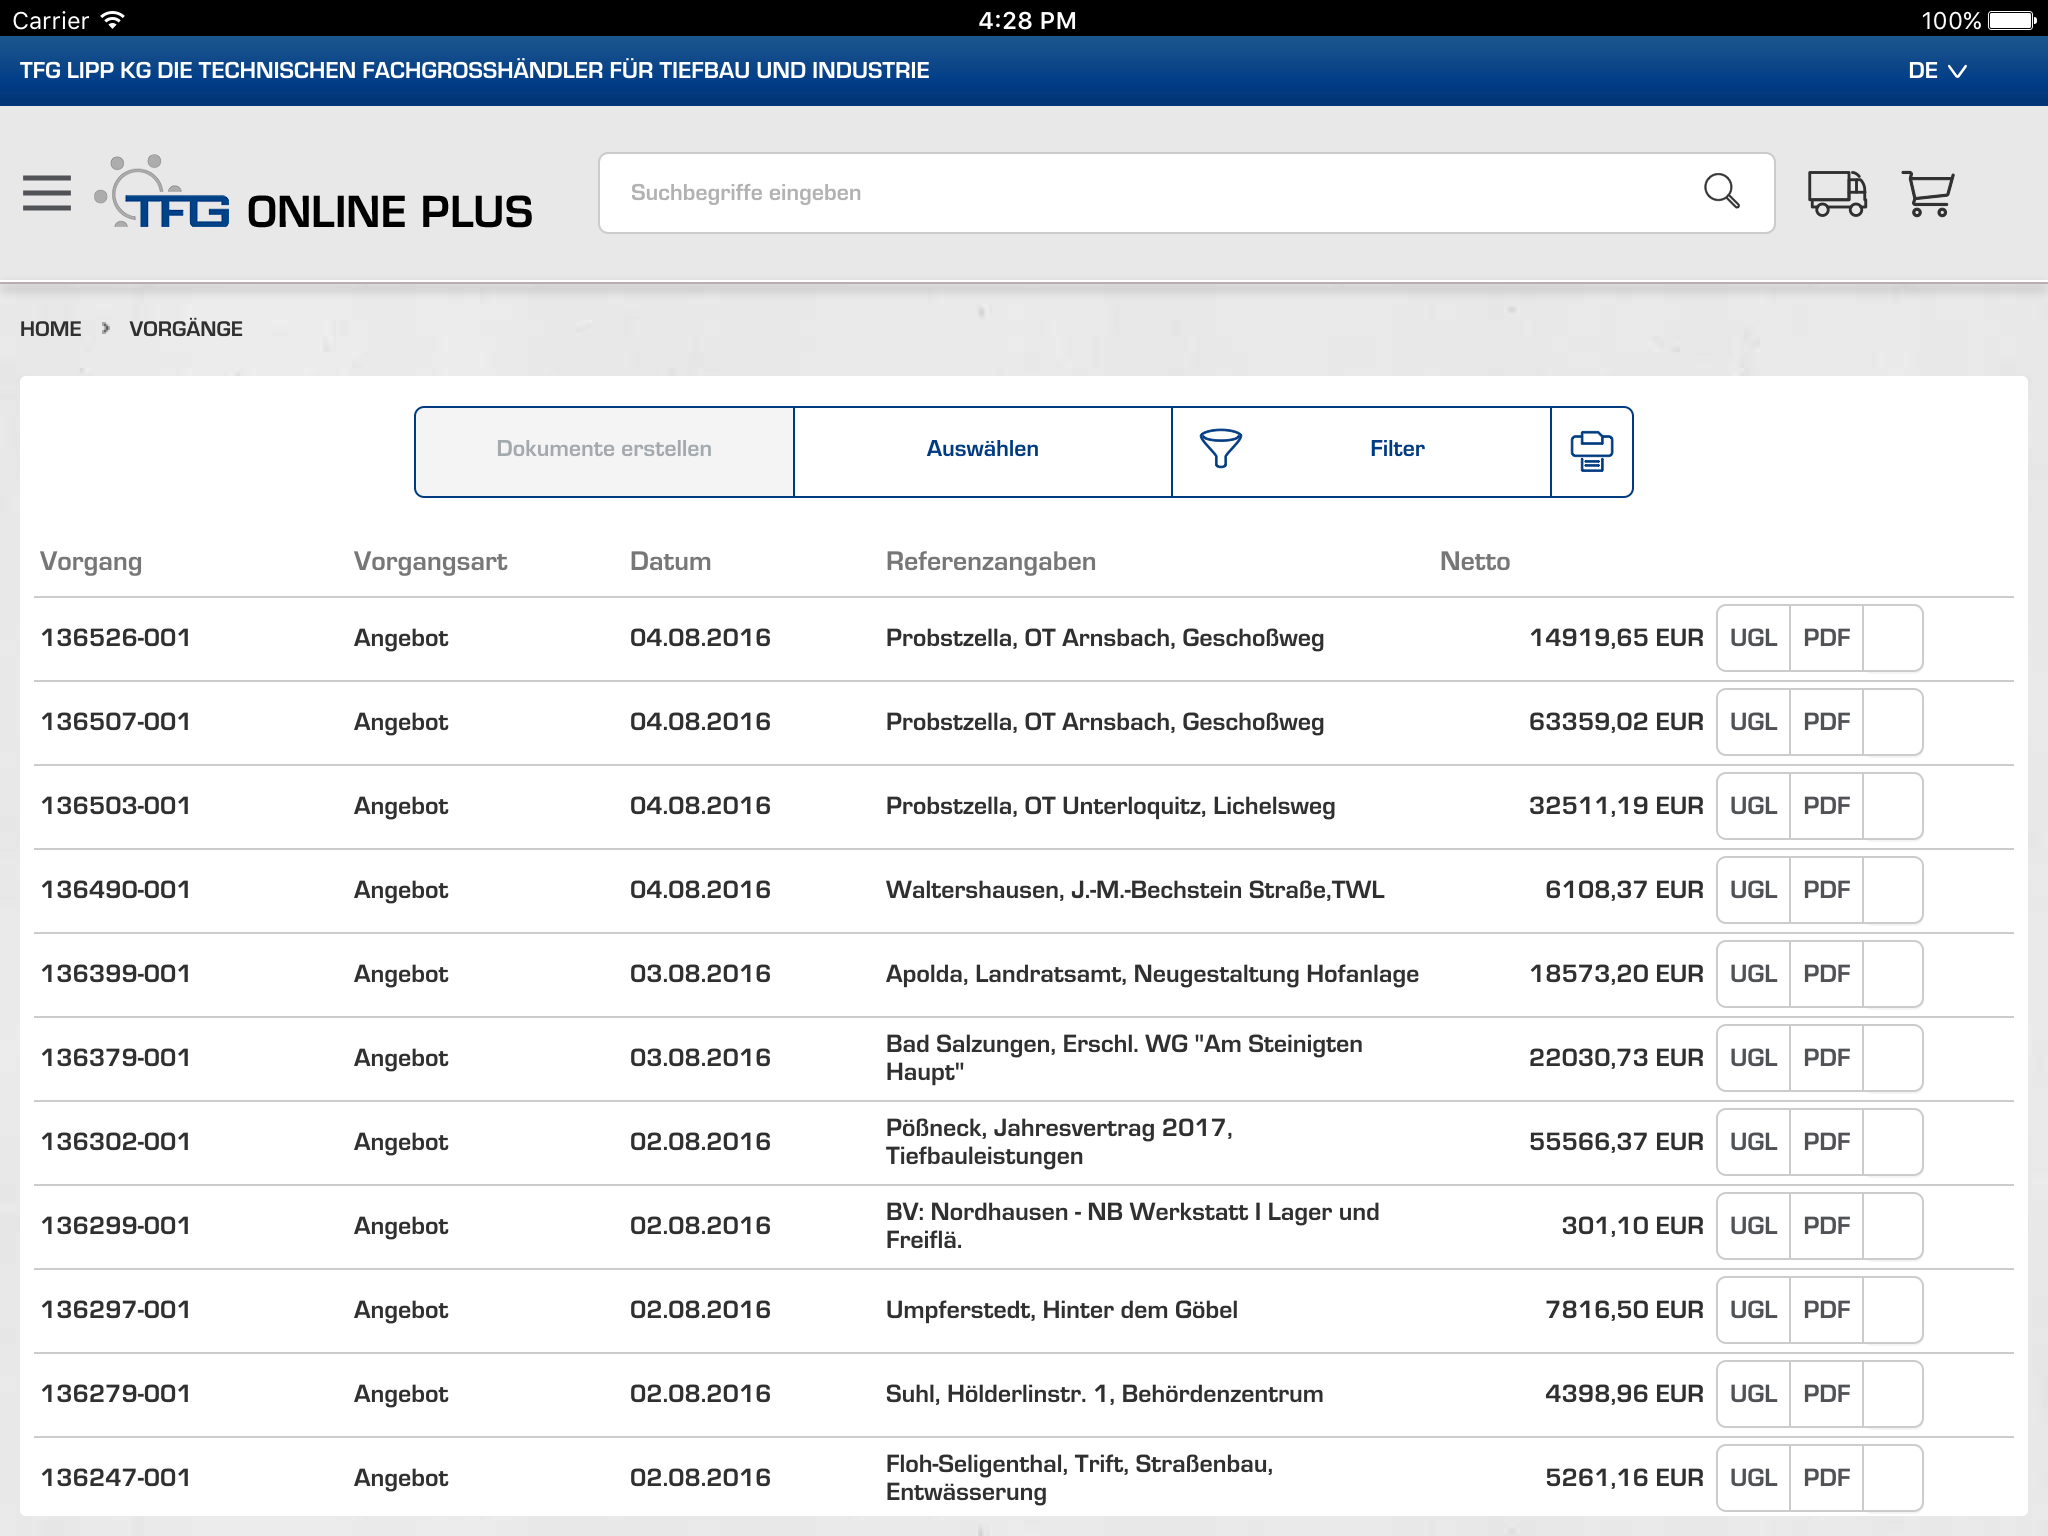Go to HOME breadcrumb

[x=51, y=329]
